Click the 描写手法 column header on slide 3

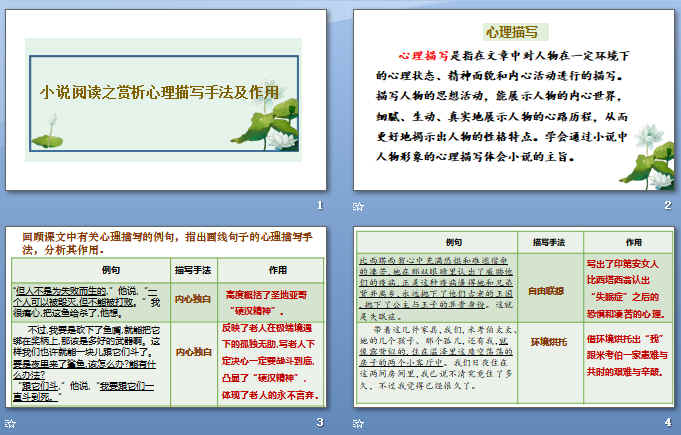(194, 269)
